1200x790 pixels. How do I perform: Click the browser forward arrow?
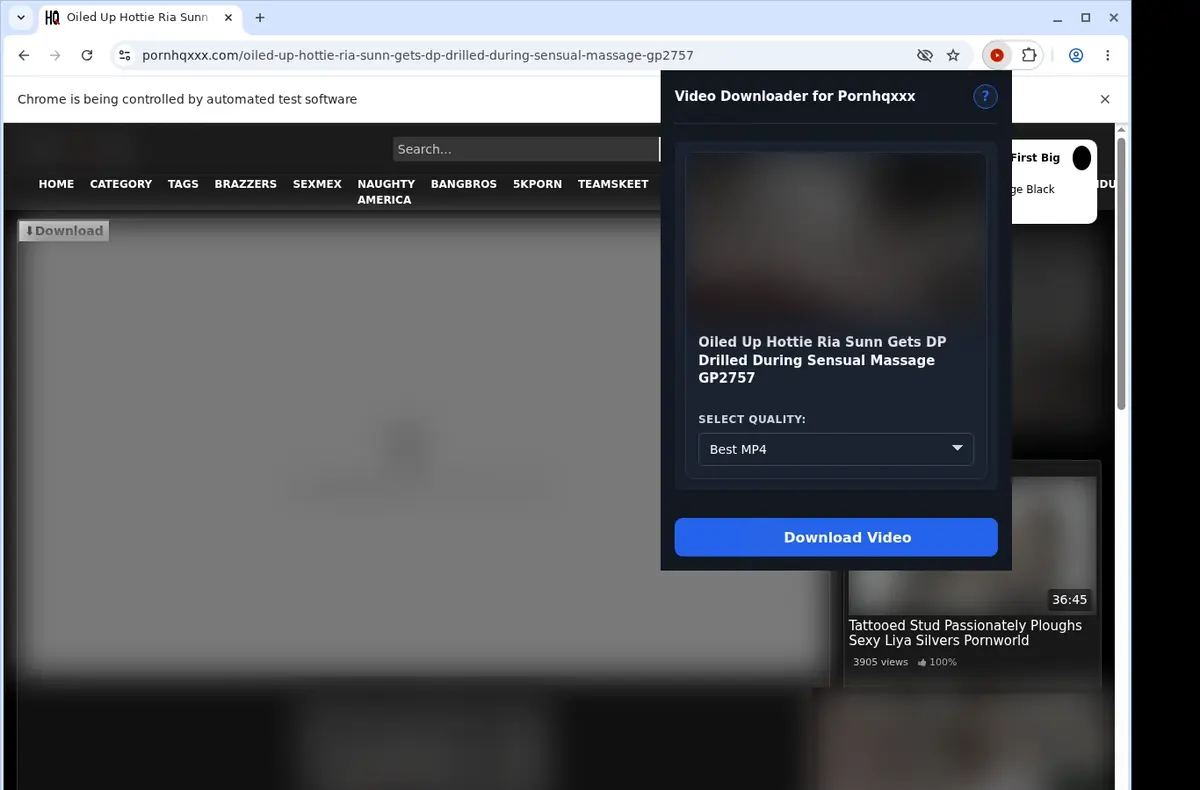[x=55, y=56]
